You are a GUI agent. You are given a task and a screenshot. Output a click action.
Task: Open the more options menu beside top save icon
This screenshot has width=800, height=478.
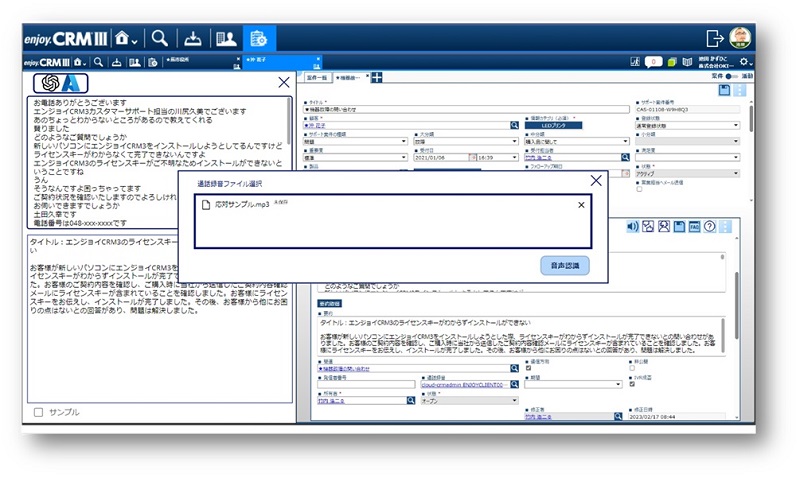coord(739,90)
